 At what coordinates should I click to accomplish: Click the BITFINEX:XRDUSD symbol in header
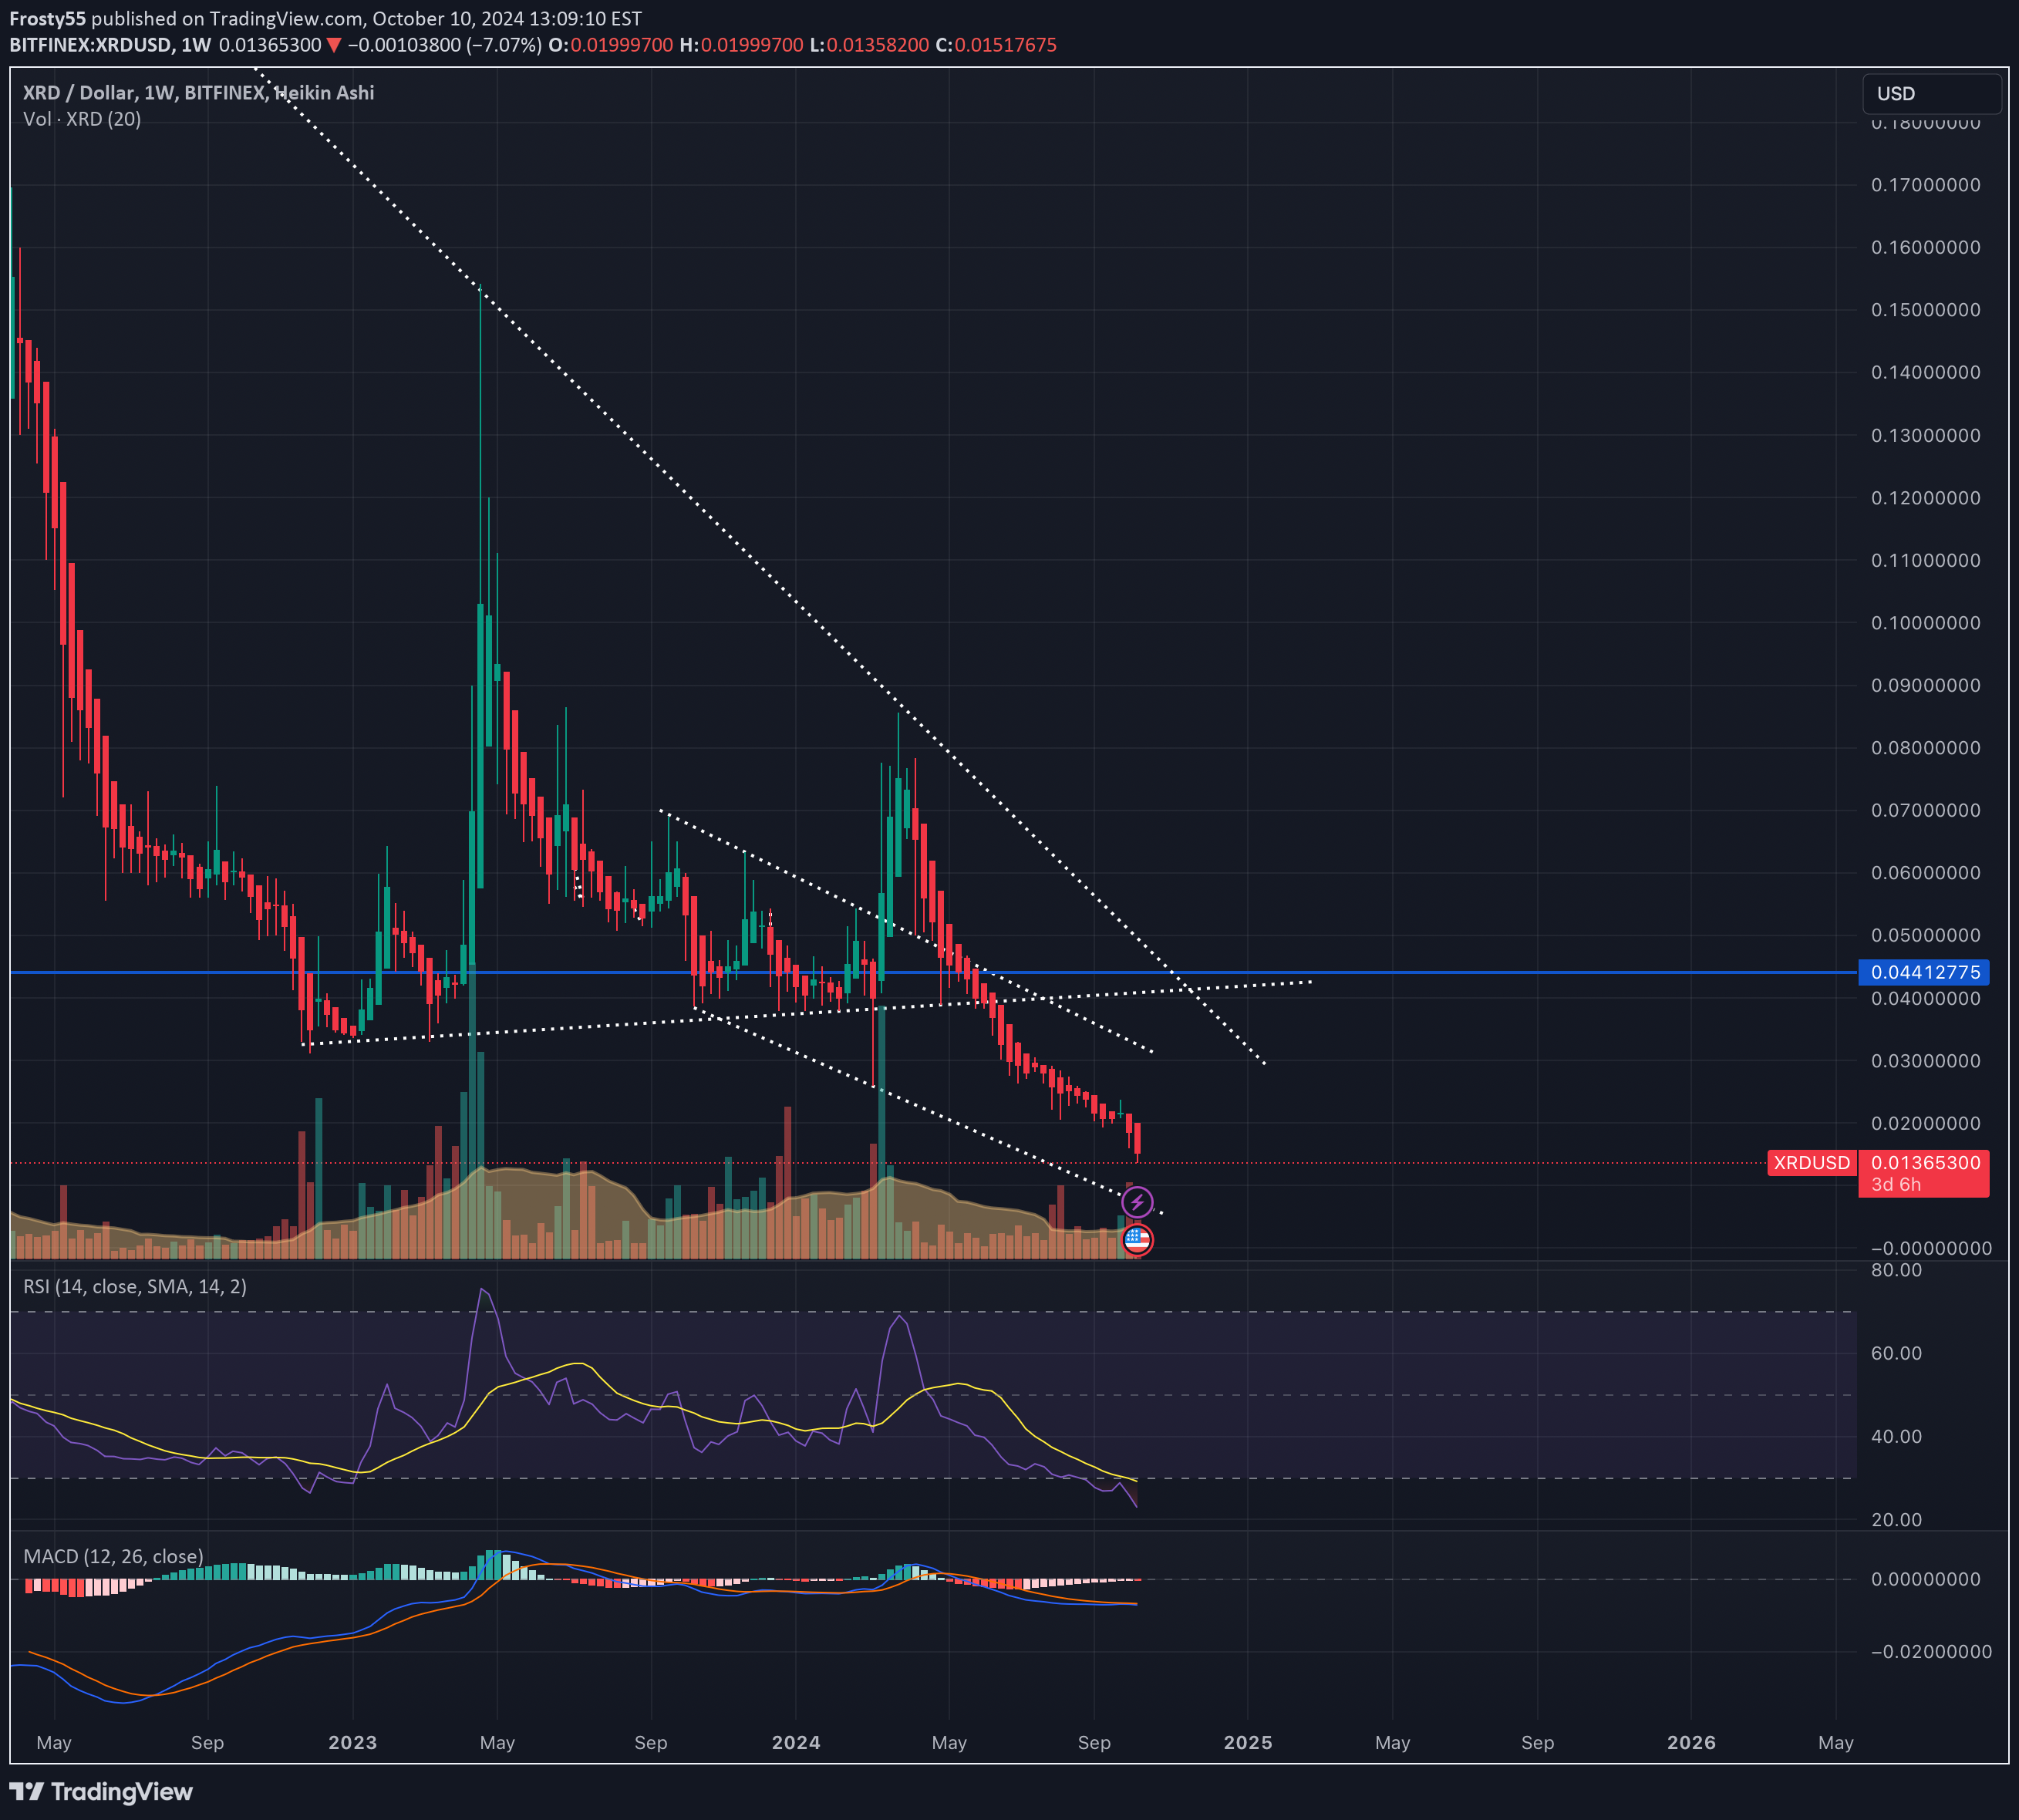click(x=90, y=45)
